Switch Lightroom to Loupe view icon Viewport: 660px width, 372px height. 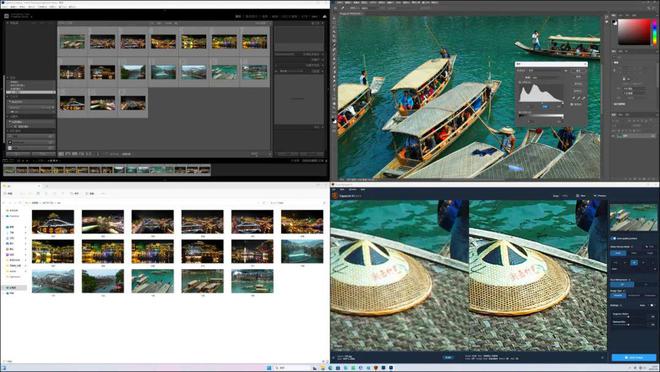pyautogui.click(x=68, y=154)
